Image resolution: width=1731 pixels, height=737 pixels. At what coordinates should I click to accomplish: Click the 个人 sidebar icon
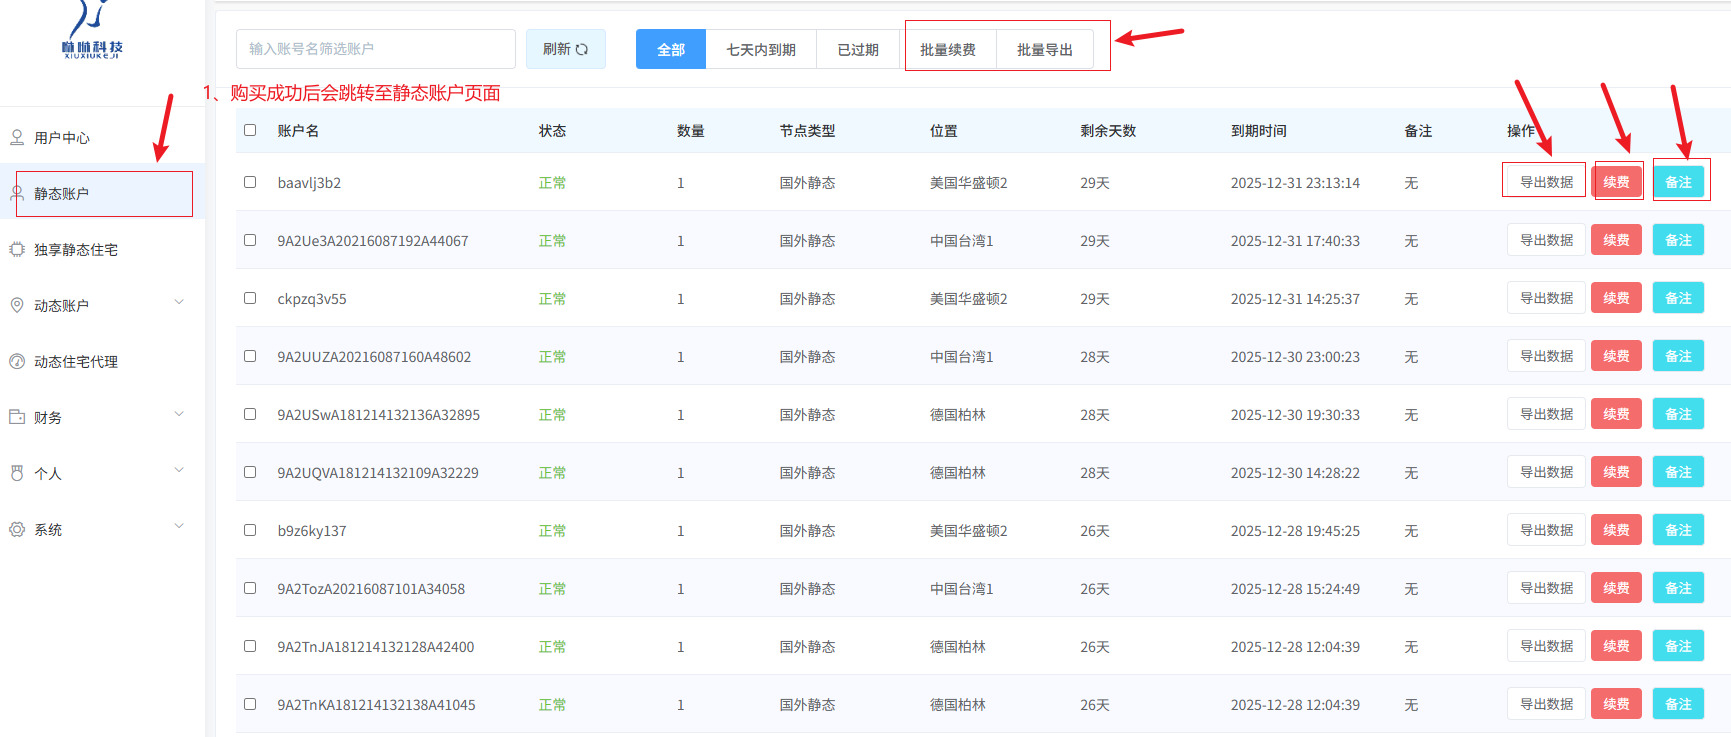click(x=17, y=473)
